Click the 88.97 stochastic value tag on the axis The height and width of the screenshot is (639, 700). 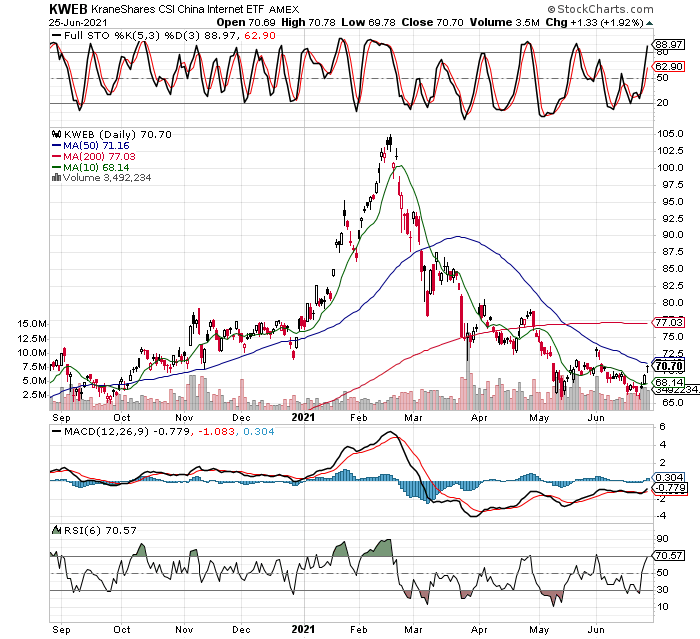coord(668,44)
